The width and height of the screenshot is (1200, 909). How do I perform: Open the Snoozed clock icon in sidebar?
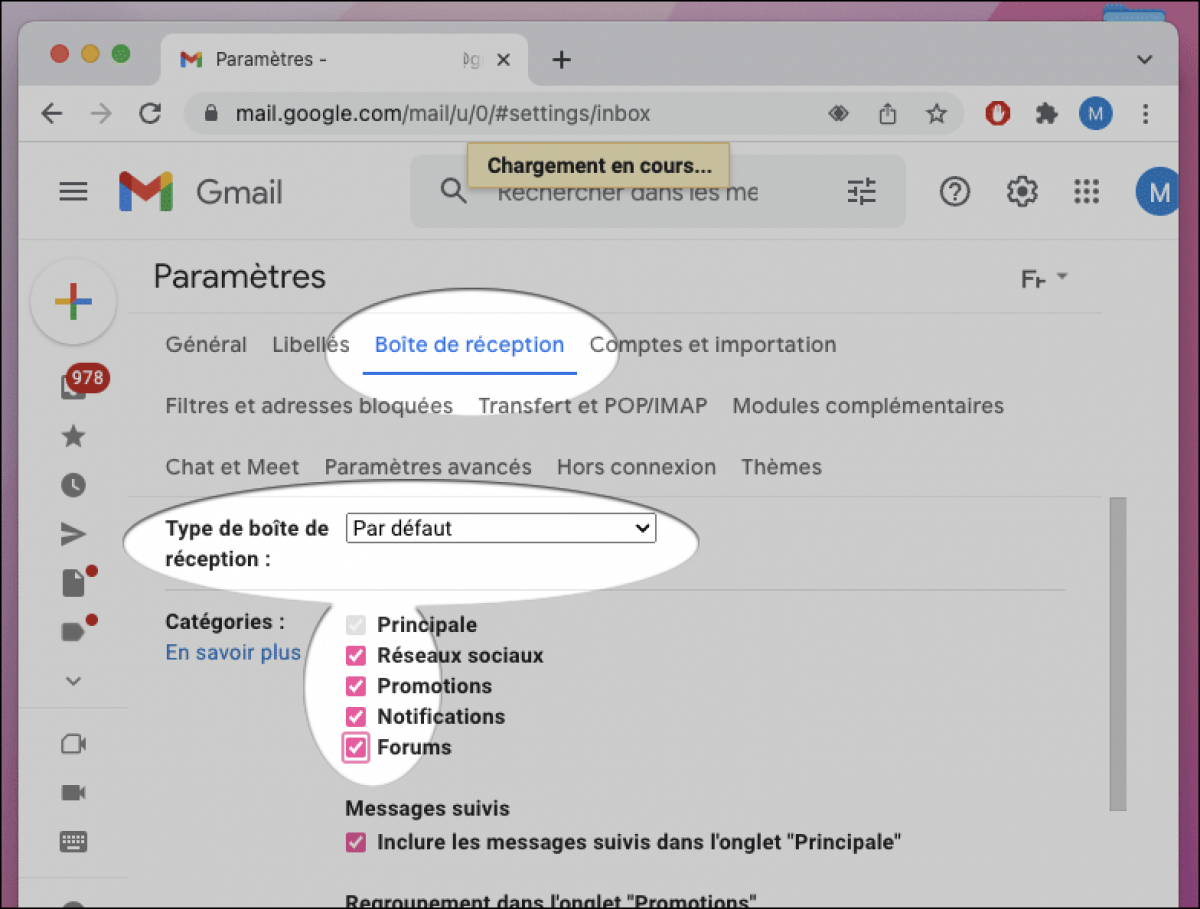73,485
